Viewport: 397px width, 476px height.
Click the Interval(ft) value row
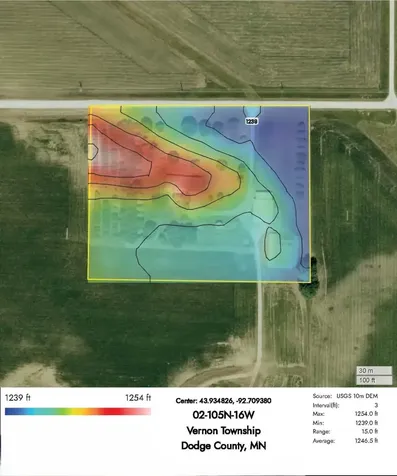[345, 405]
